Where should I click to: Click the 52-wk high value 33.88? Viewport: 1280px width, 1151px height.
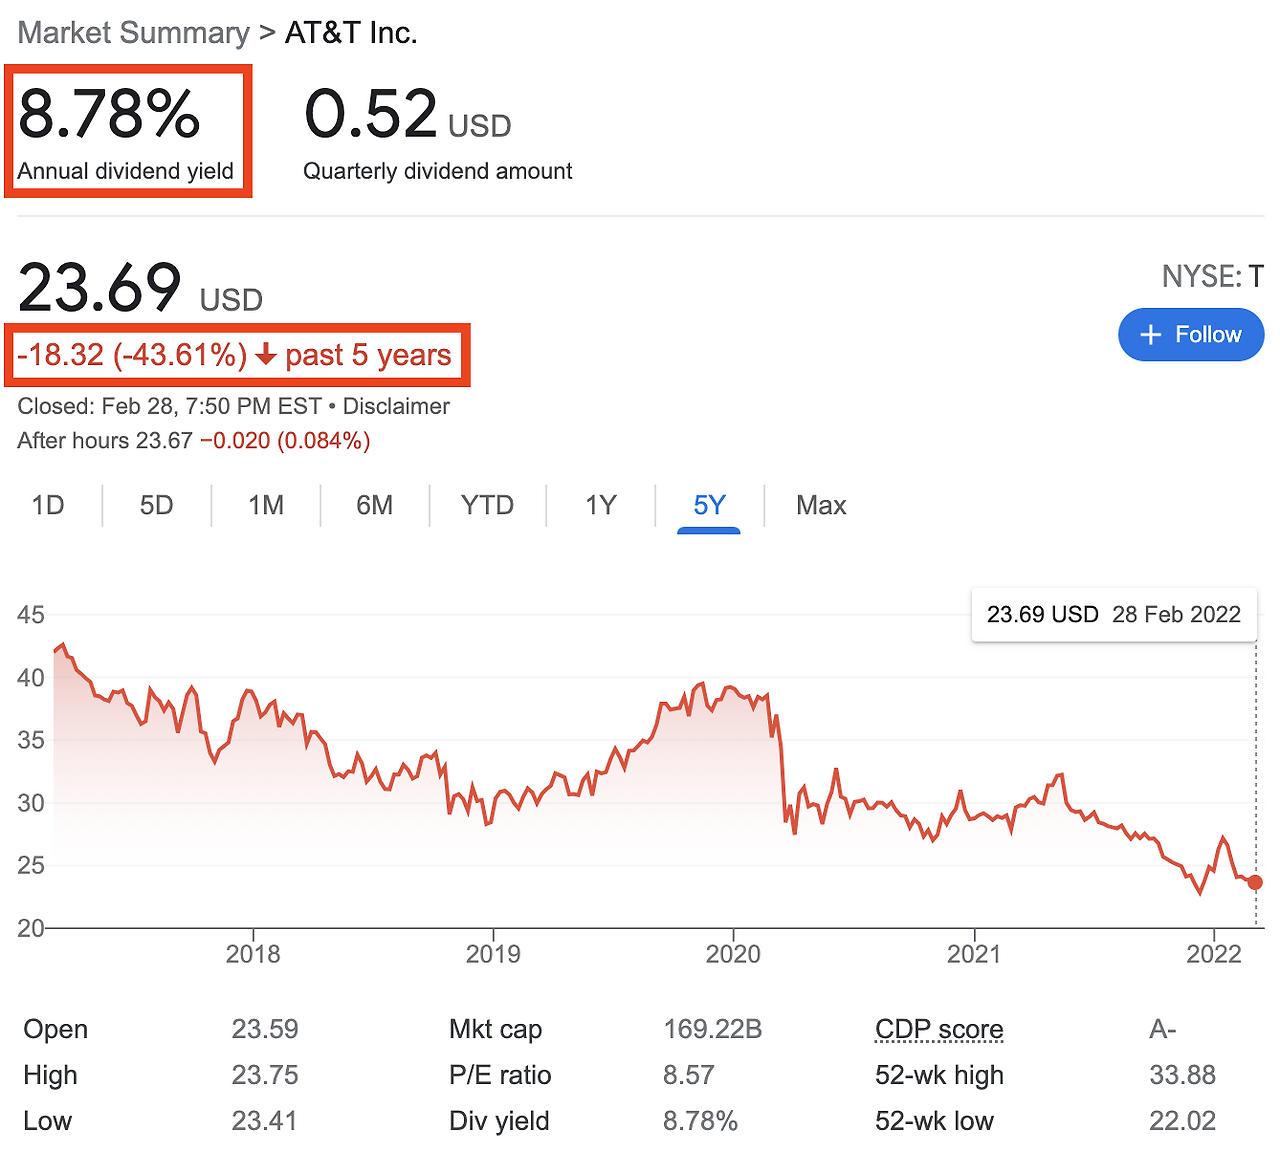click(1183, 1075)
